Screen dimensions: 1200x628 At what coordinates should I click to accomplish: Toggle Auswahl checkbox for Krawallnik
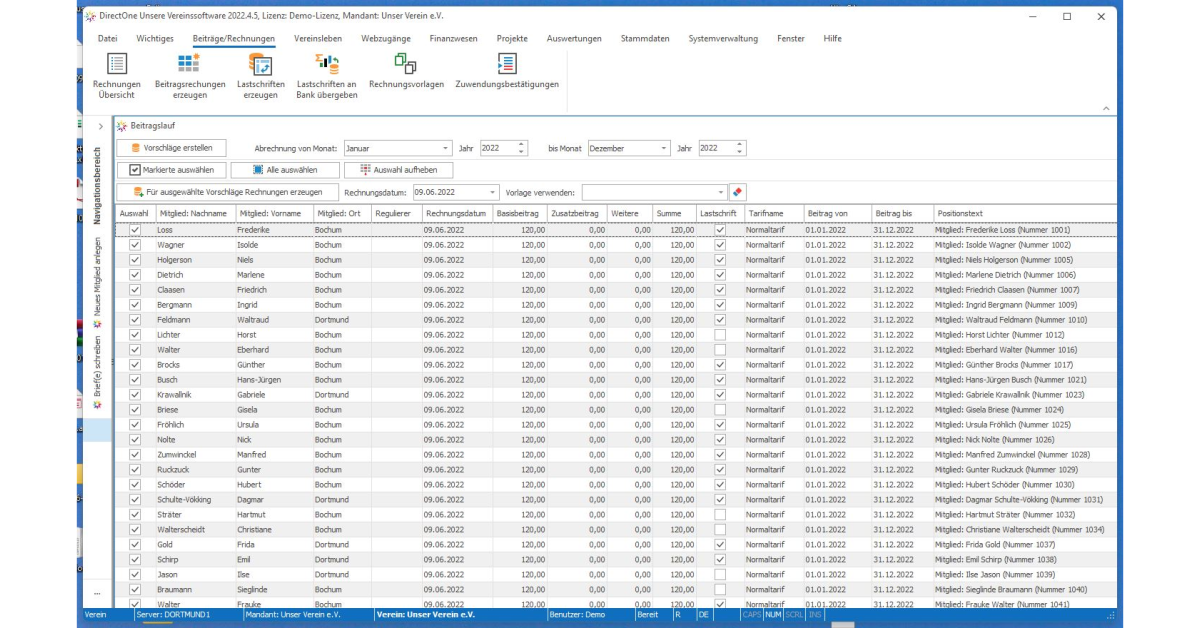click(135, 395)
